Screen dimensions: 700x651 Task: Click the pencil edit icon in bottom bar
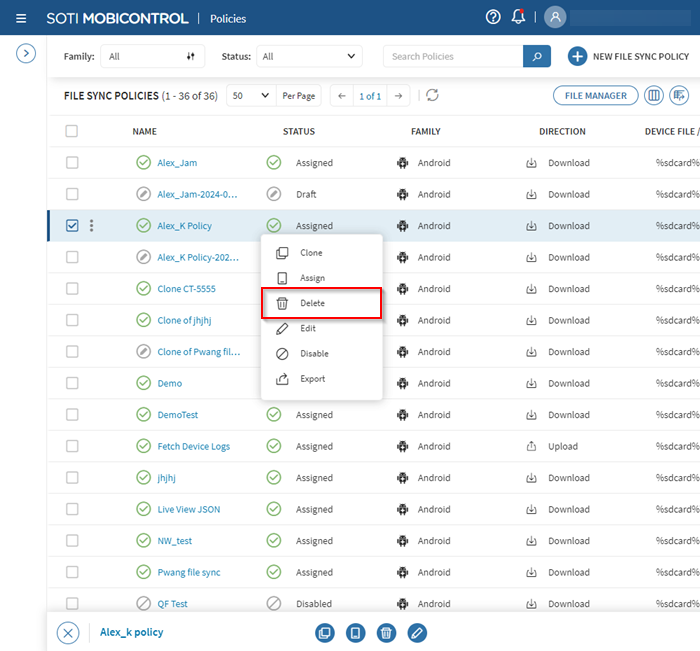417,632
